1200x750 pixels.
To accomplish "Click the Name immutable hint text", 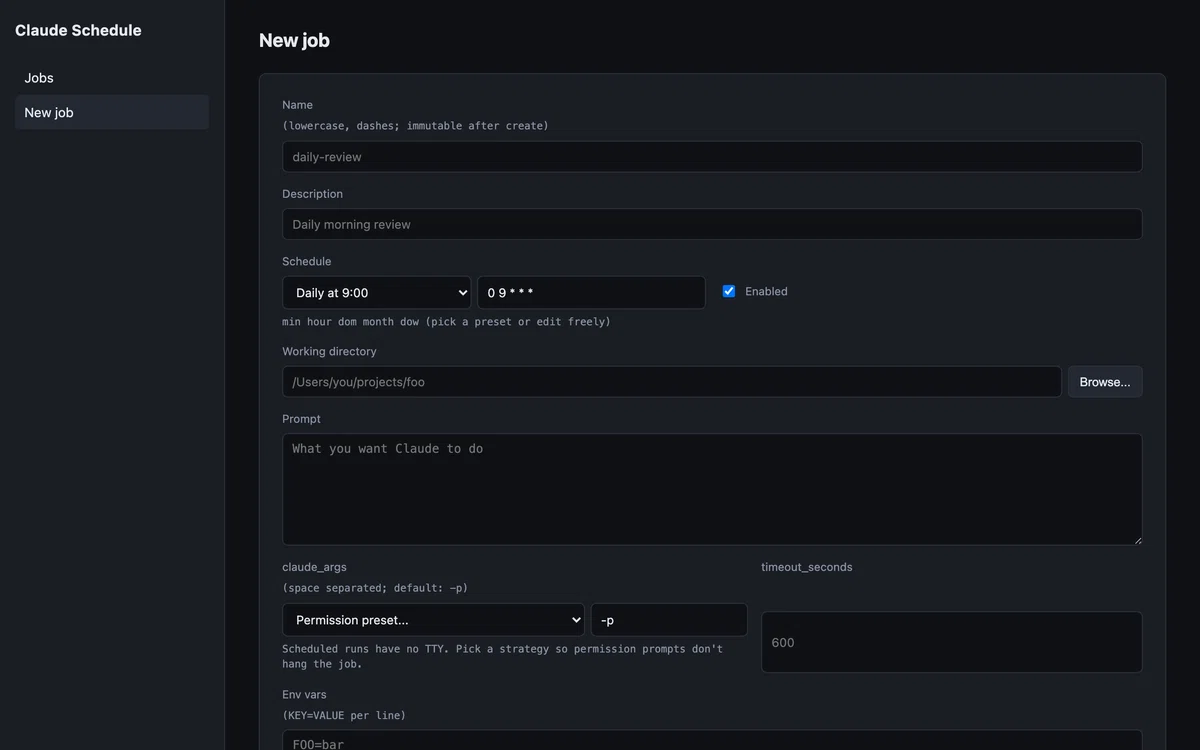I will point(415,126).
